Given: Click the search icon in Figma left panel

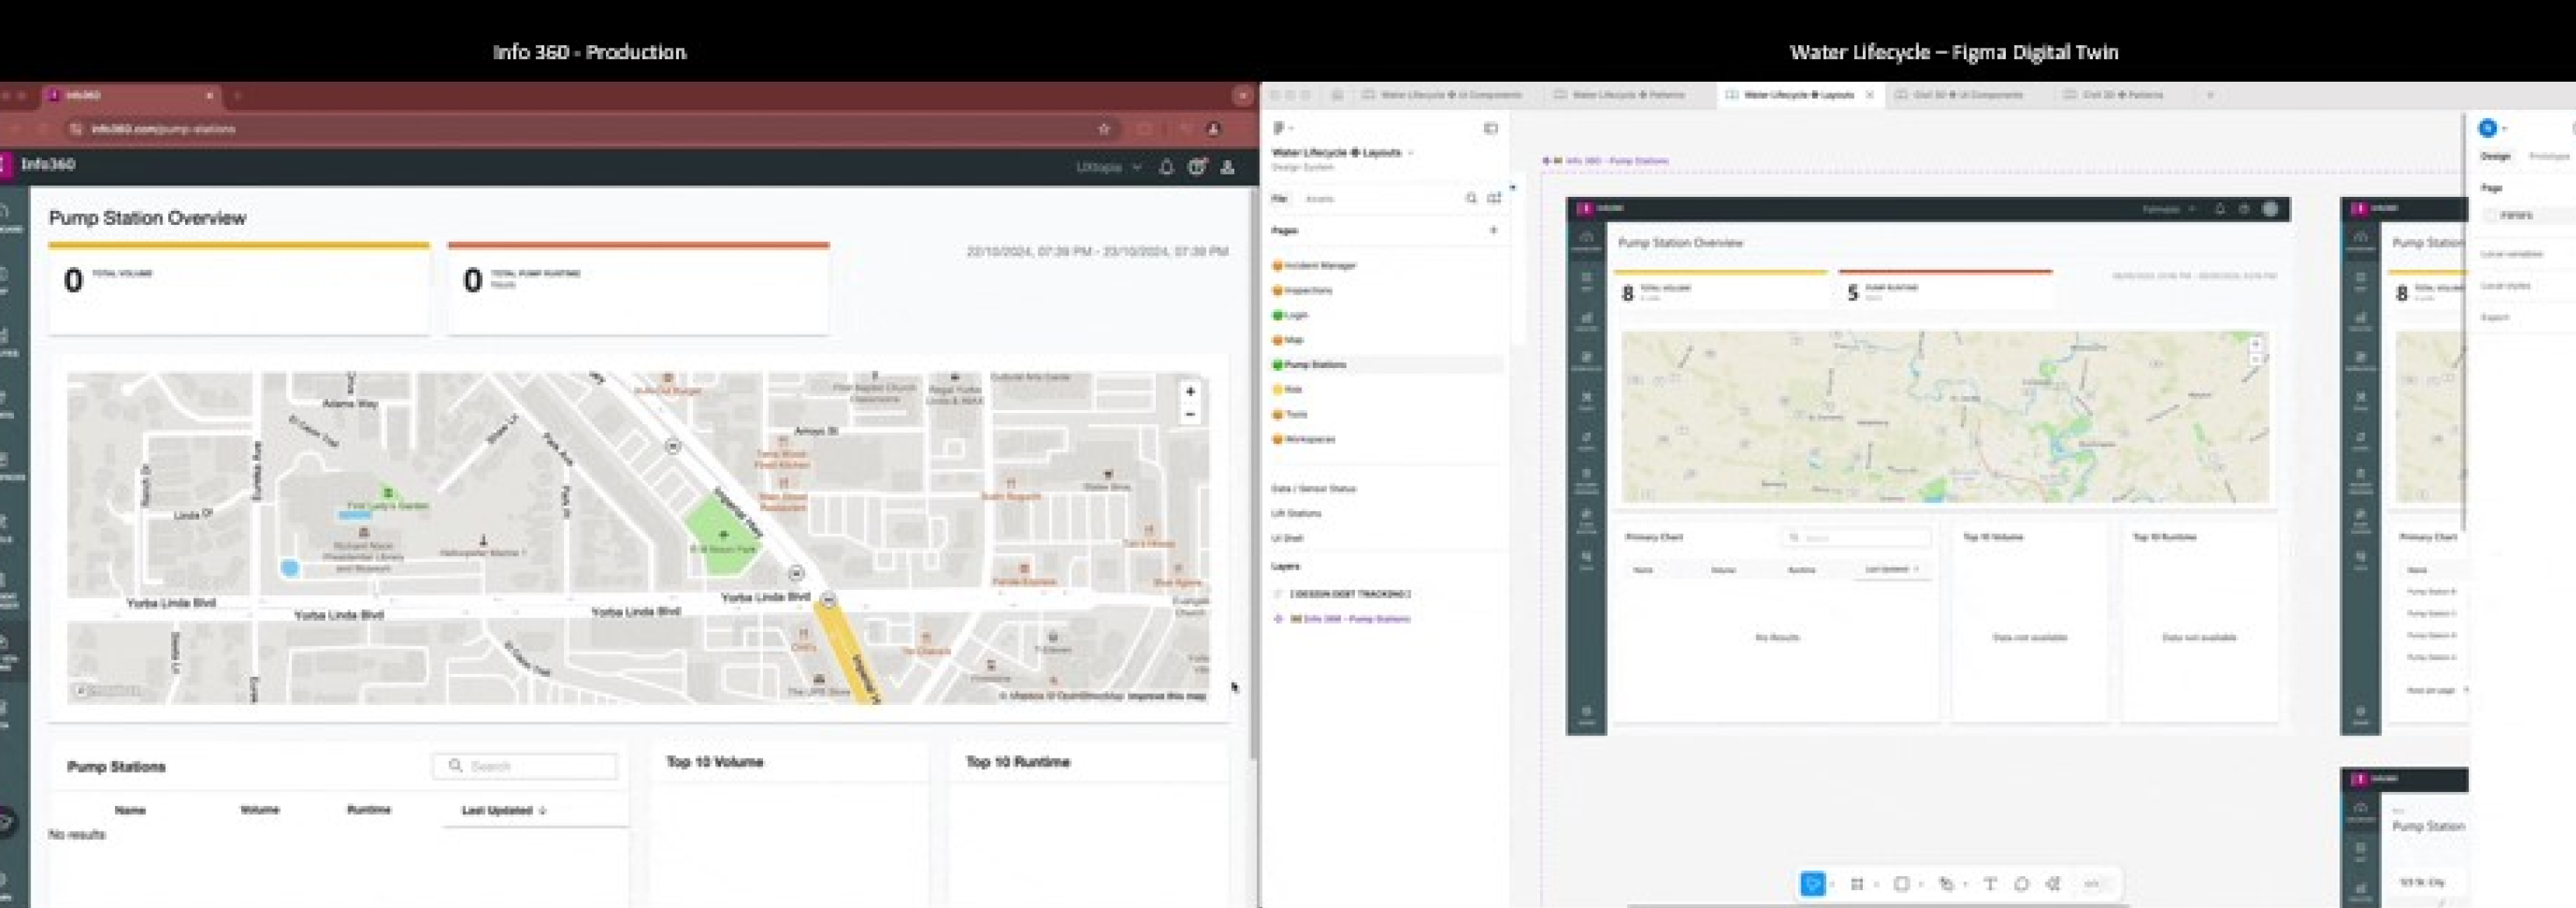Looking at the screenshot, I should click(x=1471, y=198).
